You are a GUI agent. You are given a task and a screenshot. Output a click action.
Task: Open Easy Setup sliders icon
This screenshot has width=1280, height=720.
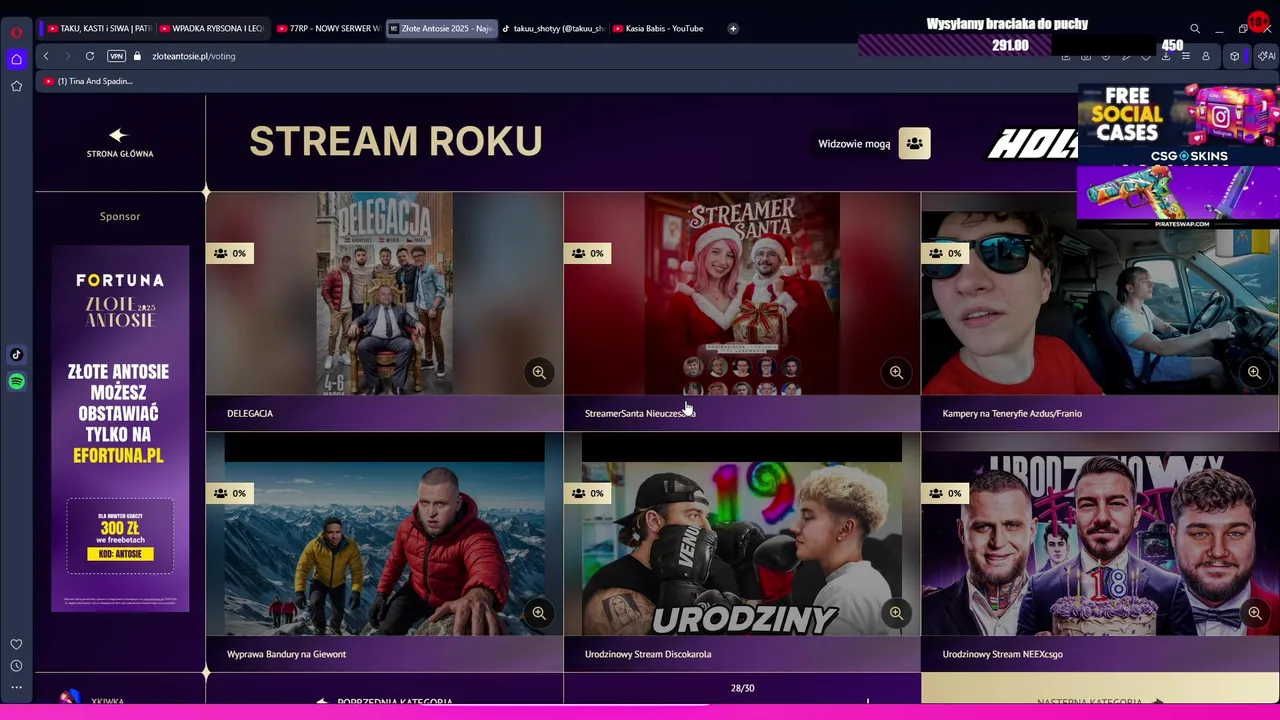tap(1186, 56)
